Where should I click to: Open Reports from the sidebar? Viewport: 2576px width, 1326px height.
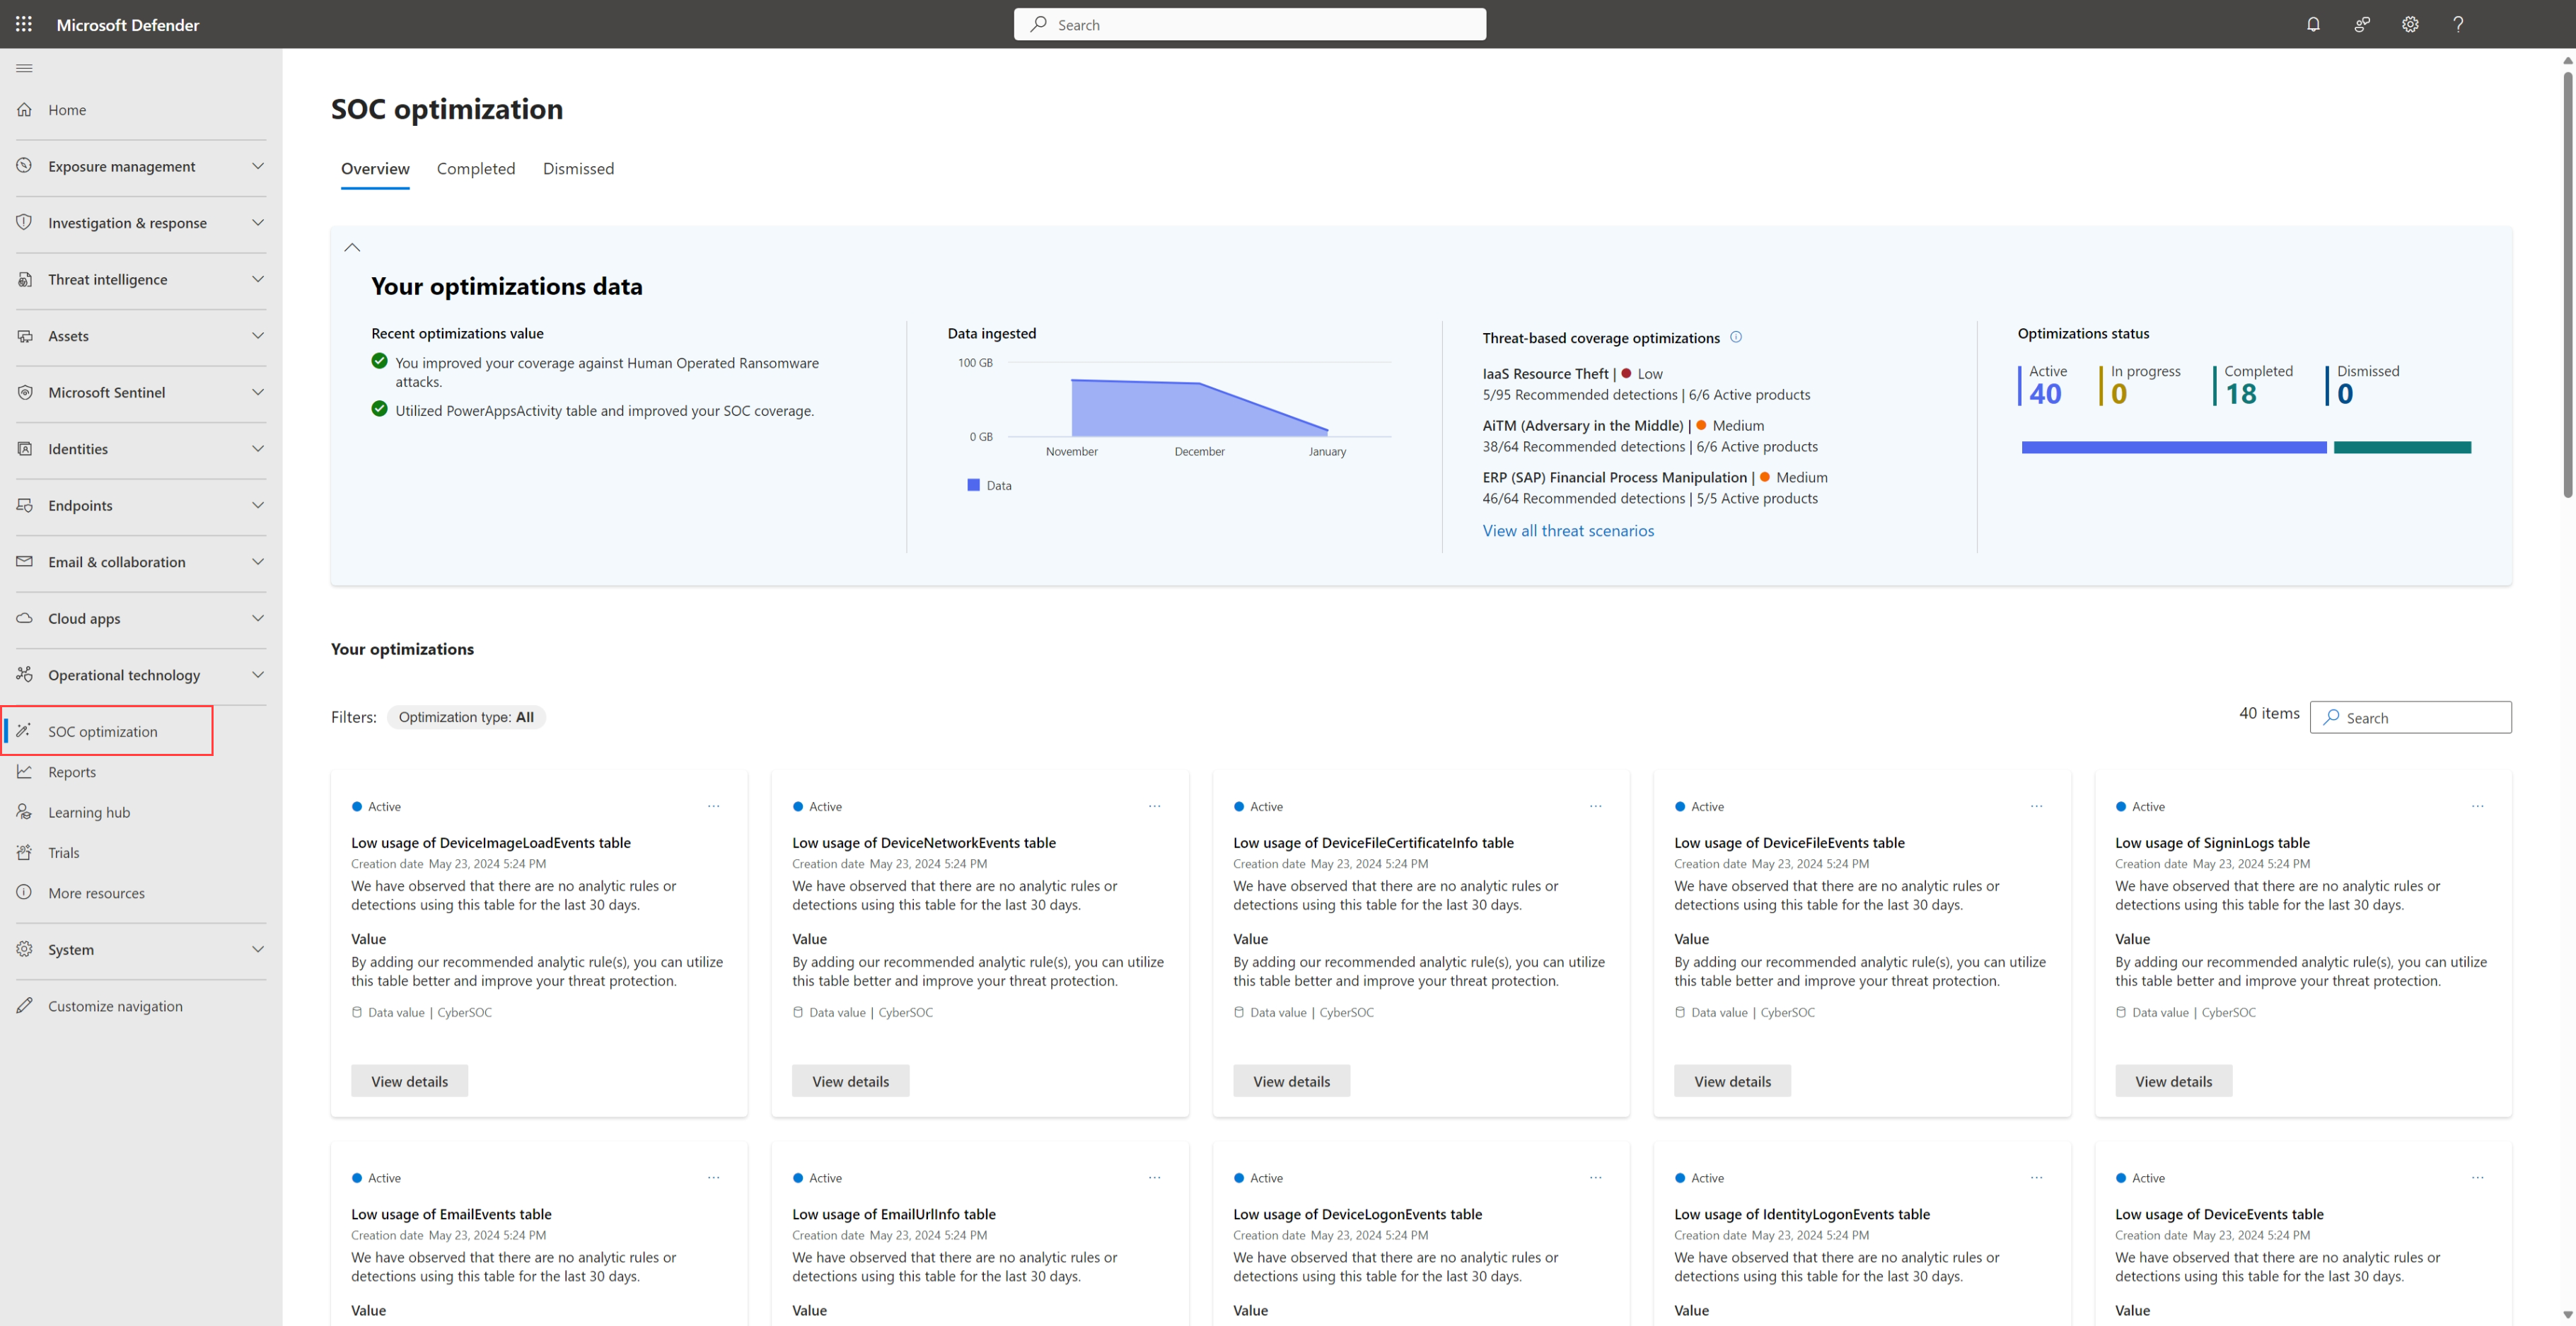tap(71, 771)
